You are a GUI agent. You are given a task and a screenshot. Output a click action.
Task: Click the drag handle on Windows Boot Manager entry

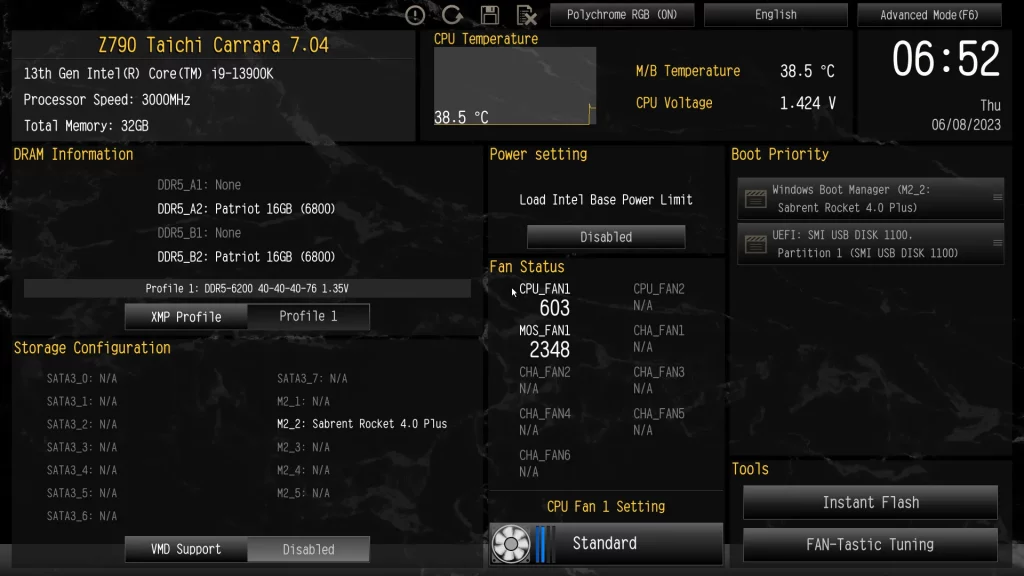point(997,197)
